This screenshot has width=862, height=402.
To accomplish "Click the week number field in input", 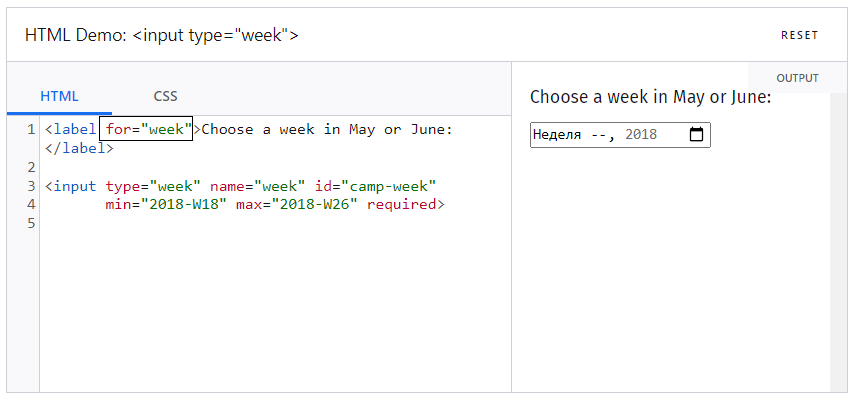I will [x=597, y=135].
